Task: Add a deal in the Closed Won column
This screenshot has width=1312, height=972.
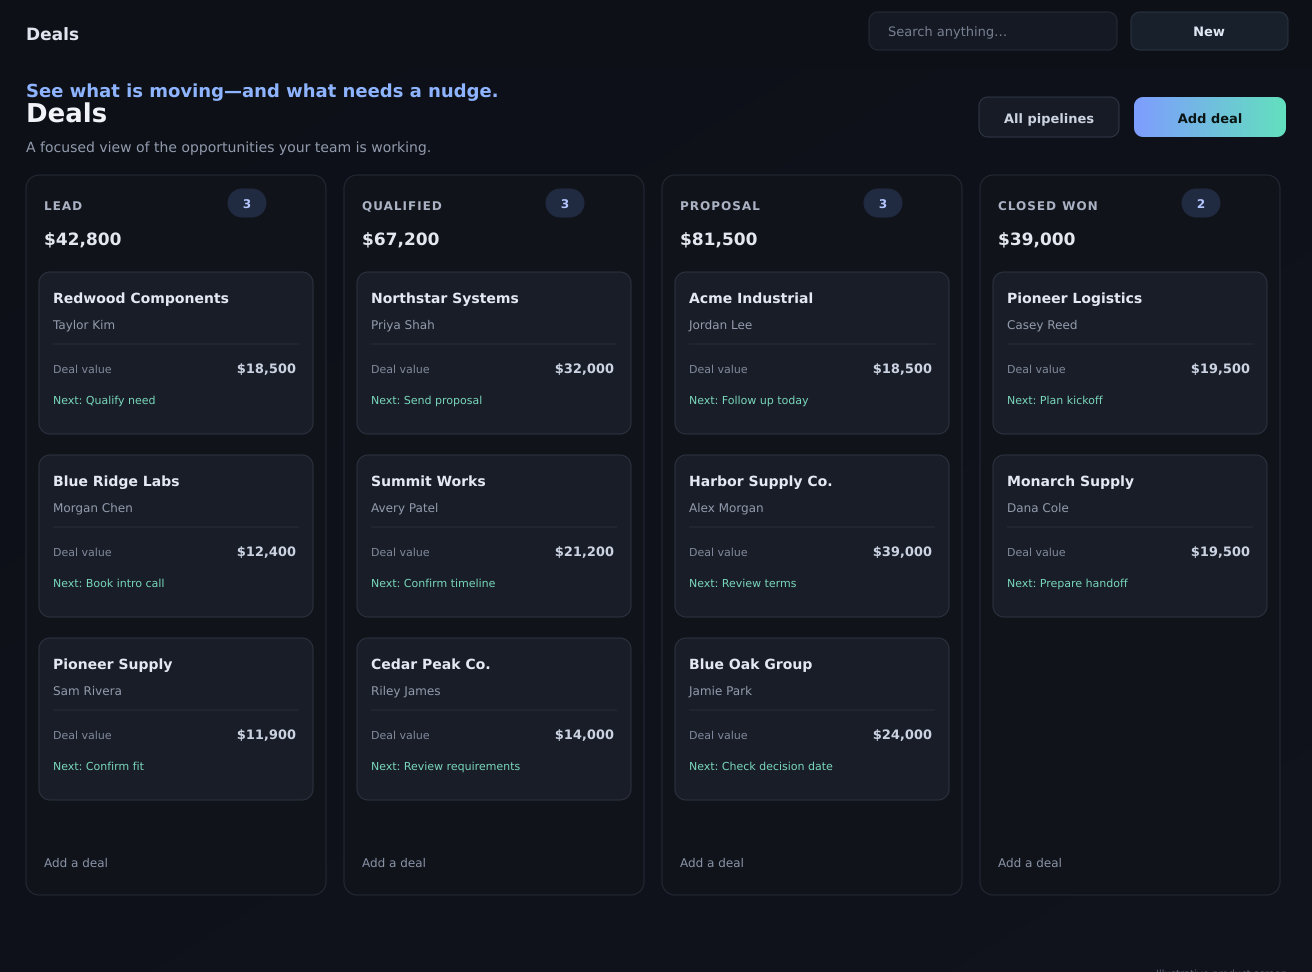Action: pyautogui.click(x=1030, y=863)
